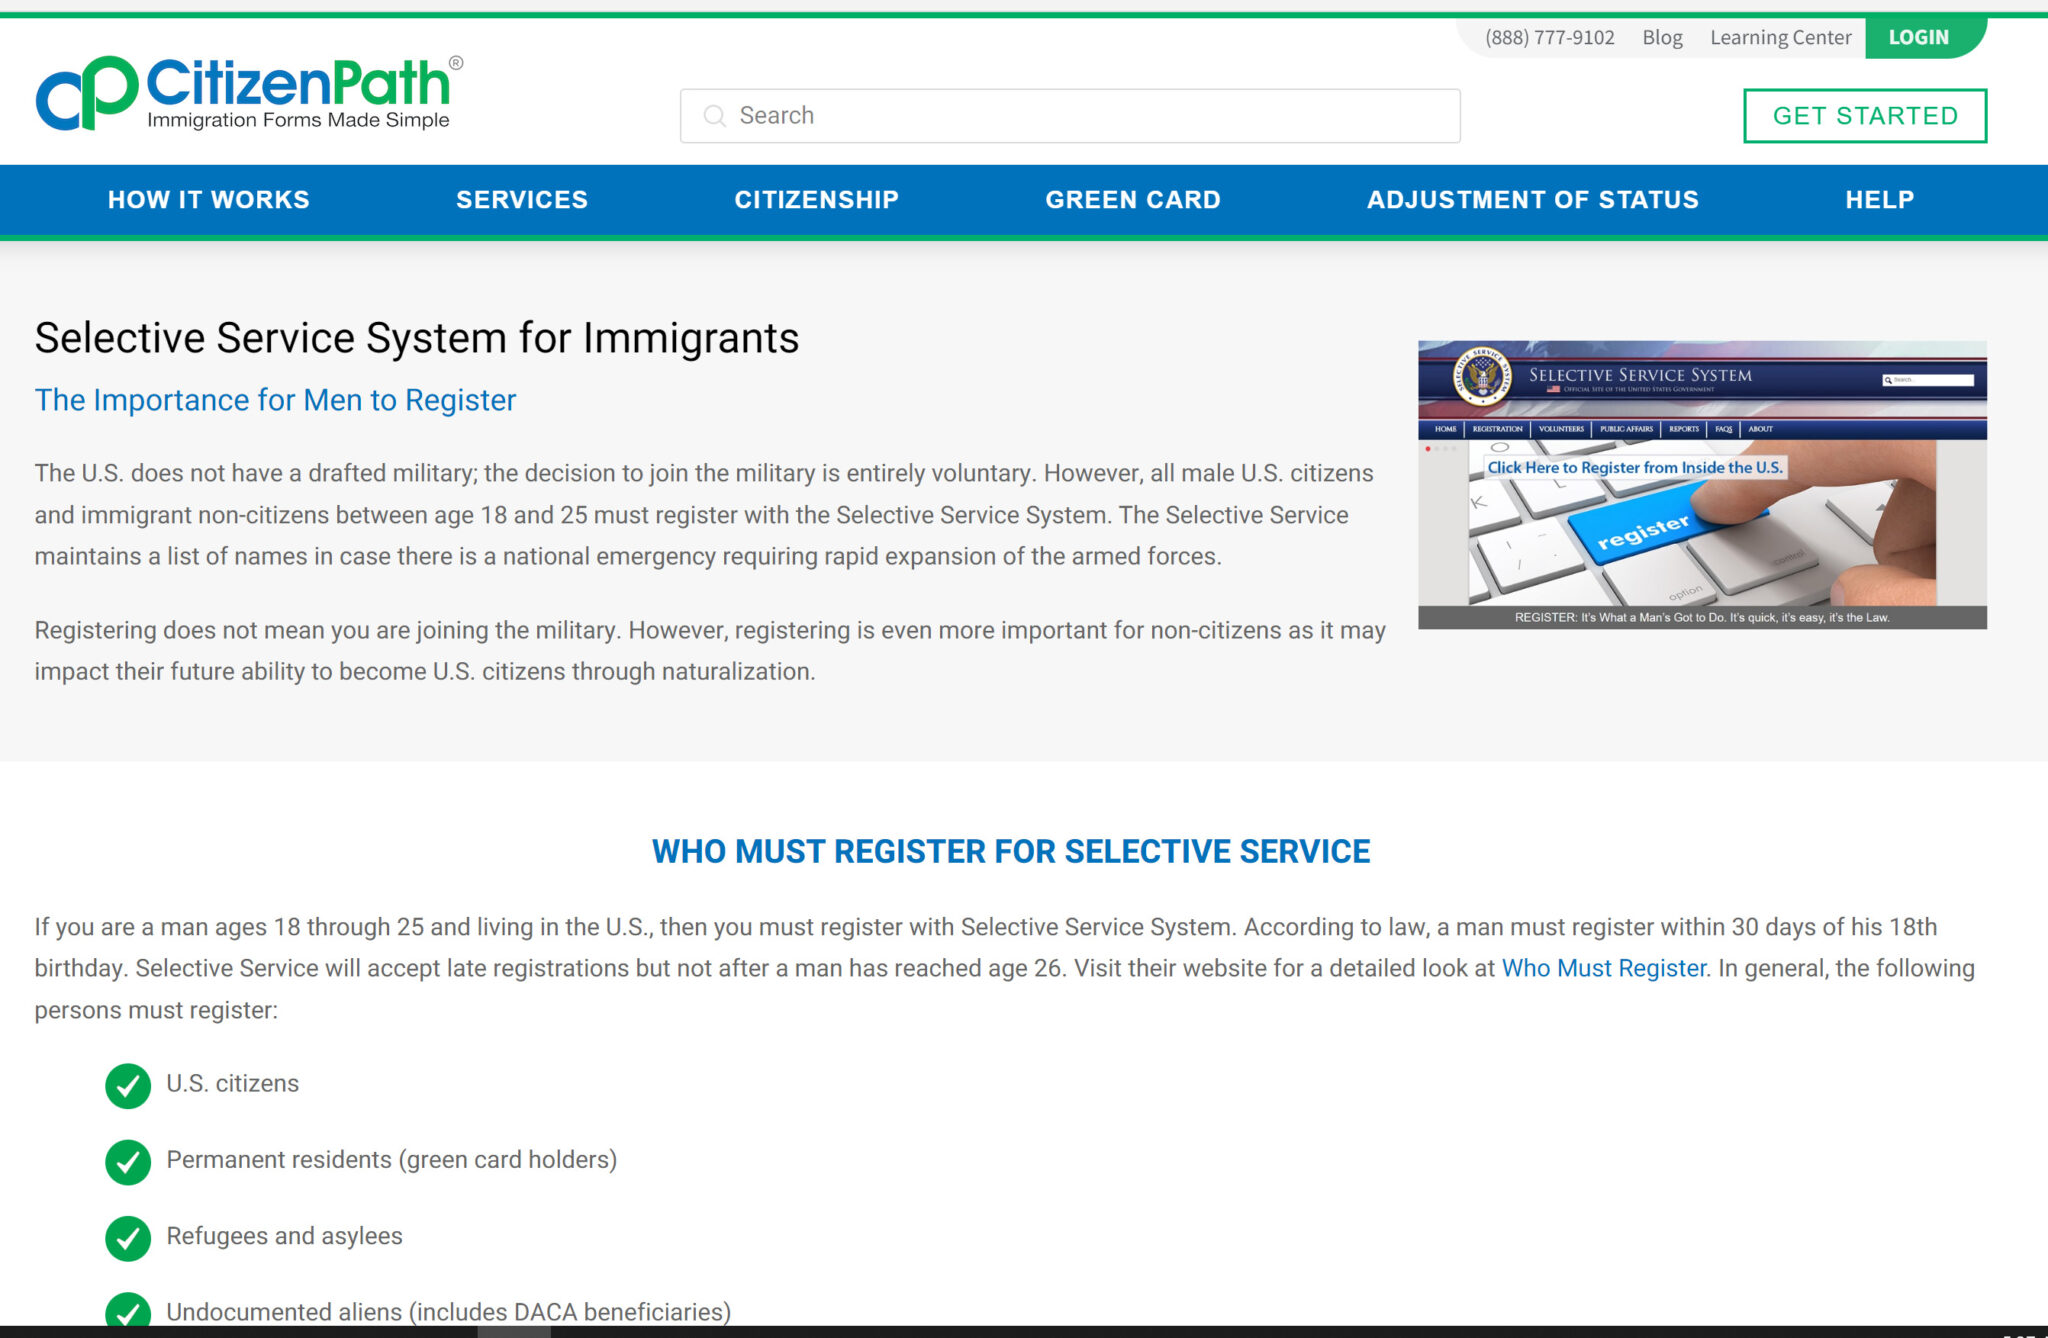Click the green checkmark beside U.S. citizens
Screen dimensions: 2048x1338
click(128, 1085)
